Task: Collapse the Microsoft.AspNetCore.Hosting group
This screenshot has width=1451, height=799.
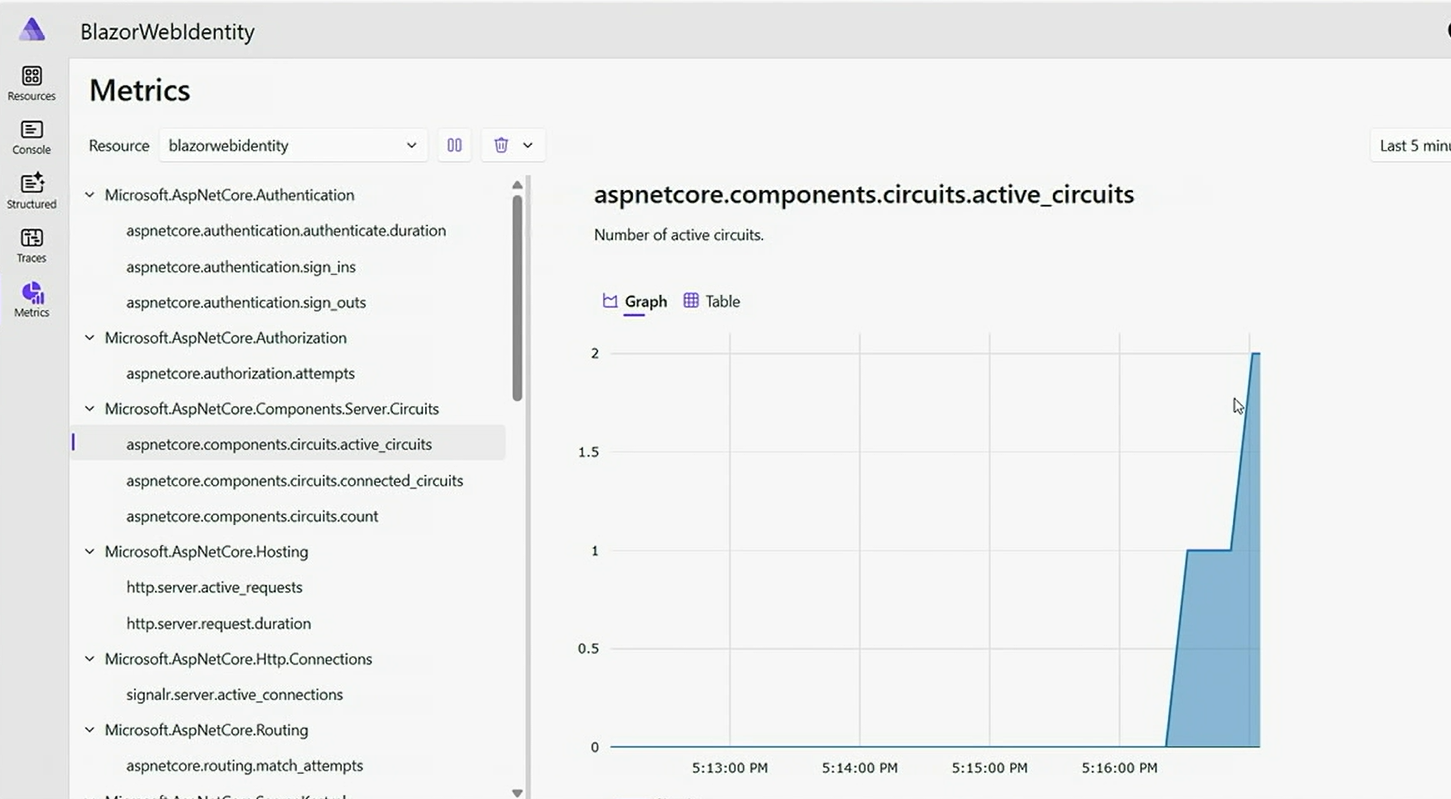Action: [90, 552]
